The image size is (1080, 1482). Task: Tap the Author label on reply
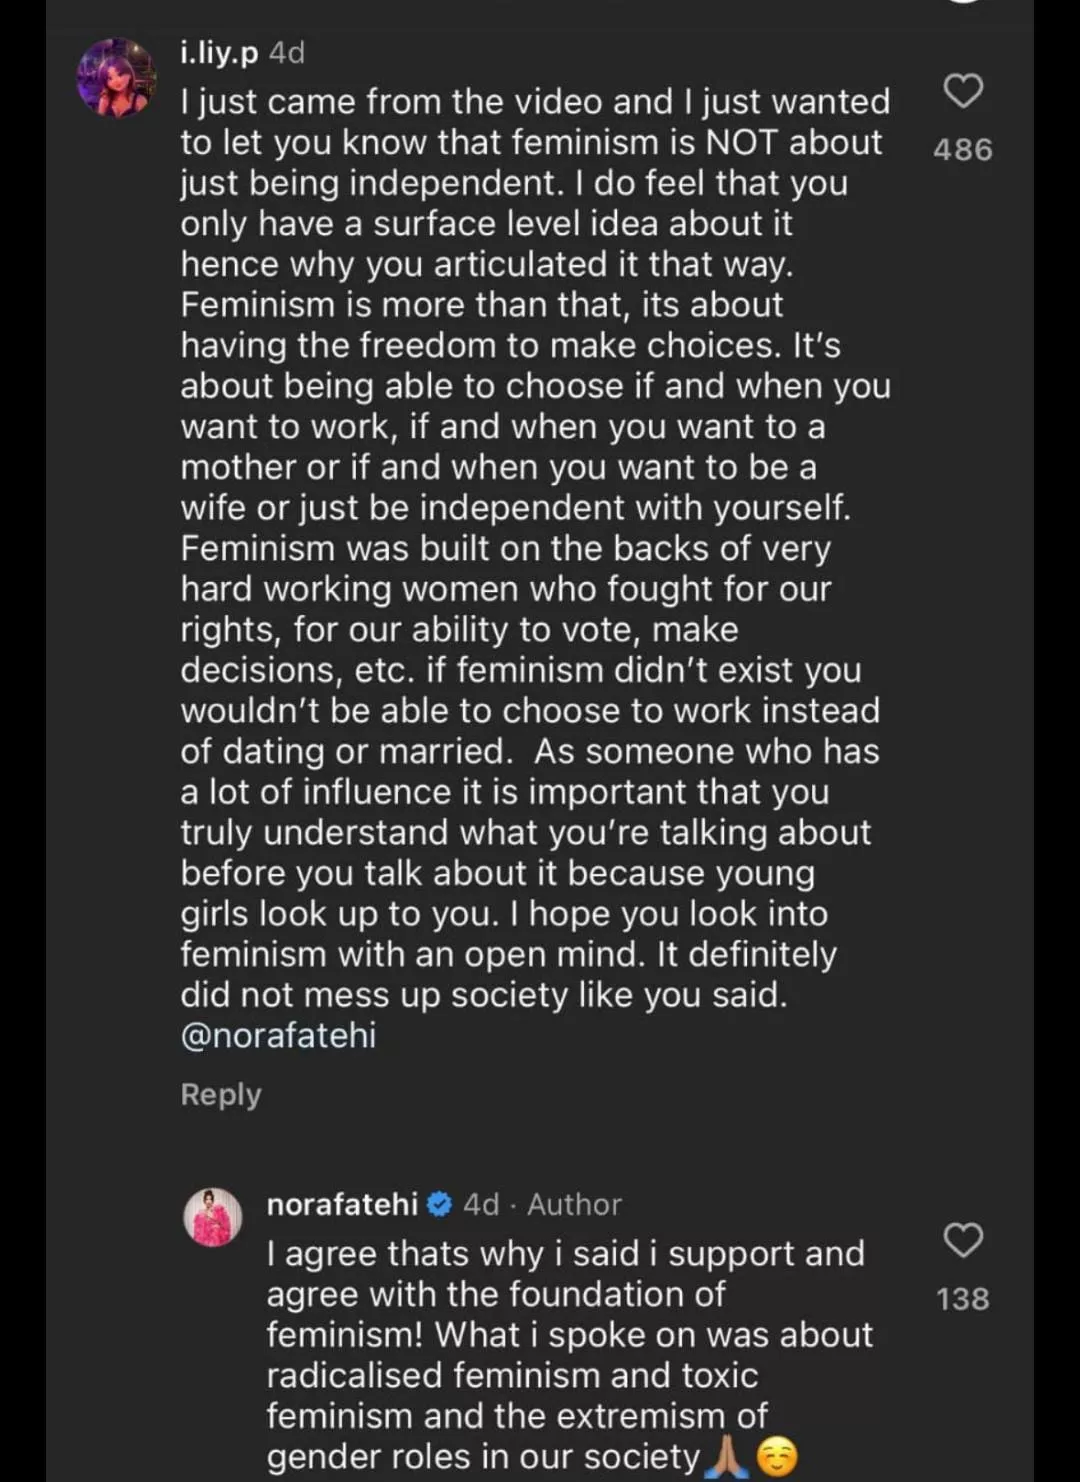click(574, 1204)
